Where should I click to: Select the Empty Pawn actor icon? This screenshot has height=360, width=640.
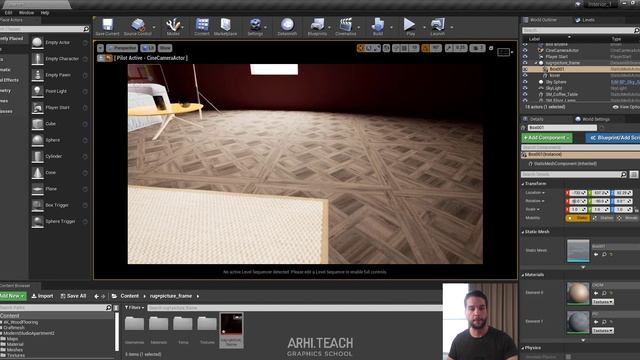coord(38,75)
